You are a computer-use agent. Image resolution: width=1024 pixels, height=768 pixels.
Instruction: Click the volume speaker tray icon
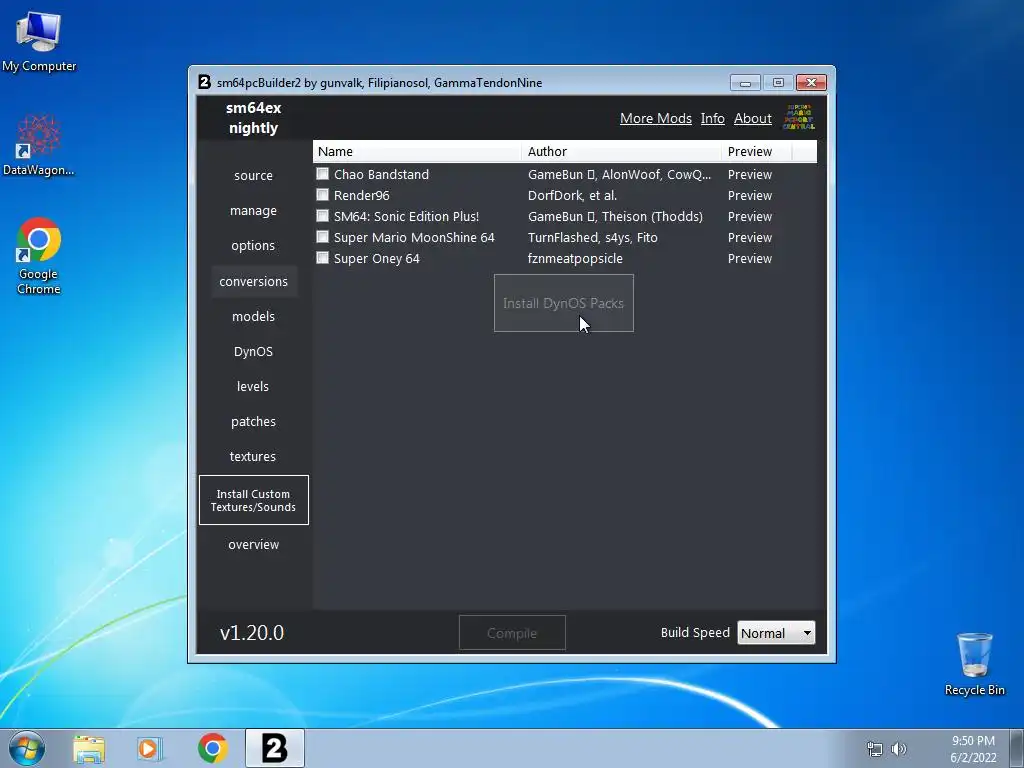[x=899, y=749]
